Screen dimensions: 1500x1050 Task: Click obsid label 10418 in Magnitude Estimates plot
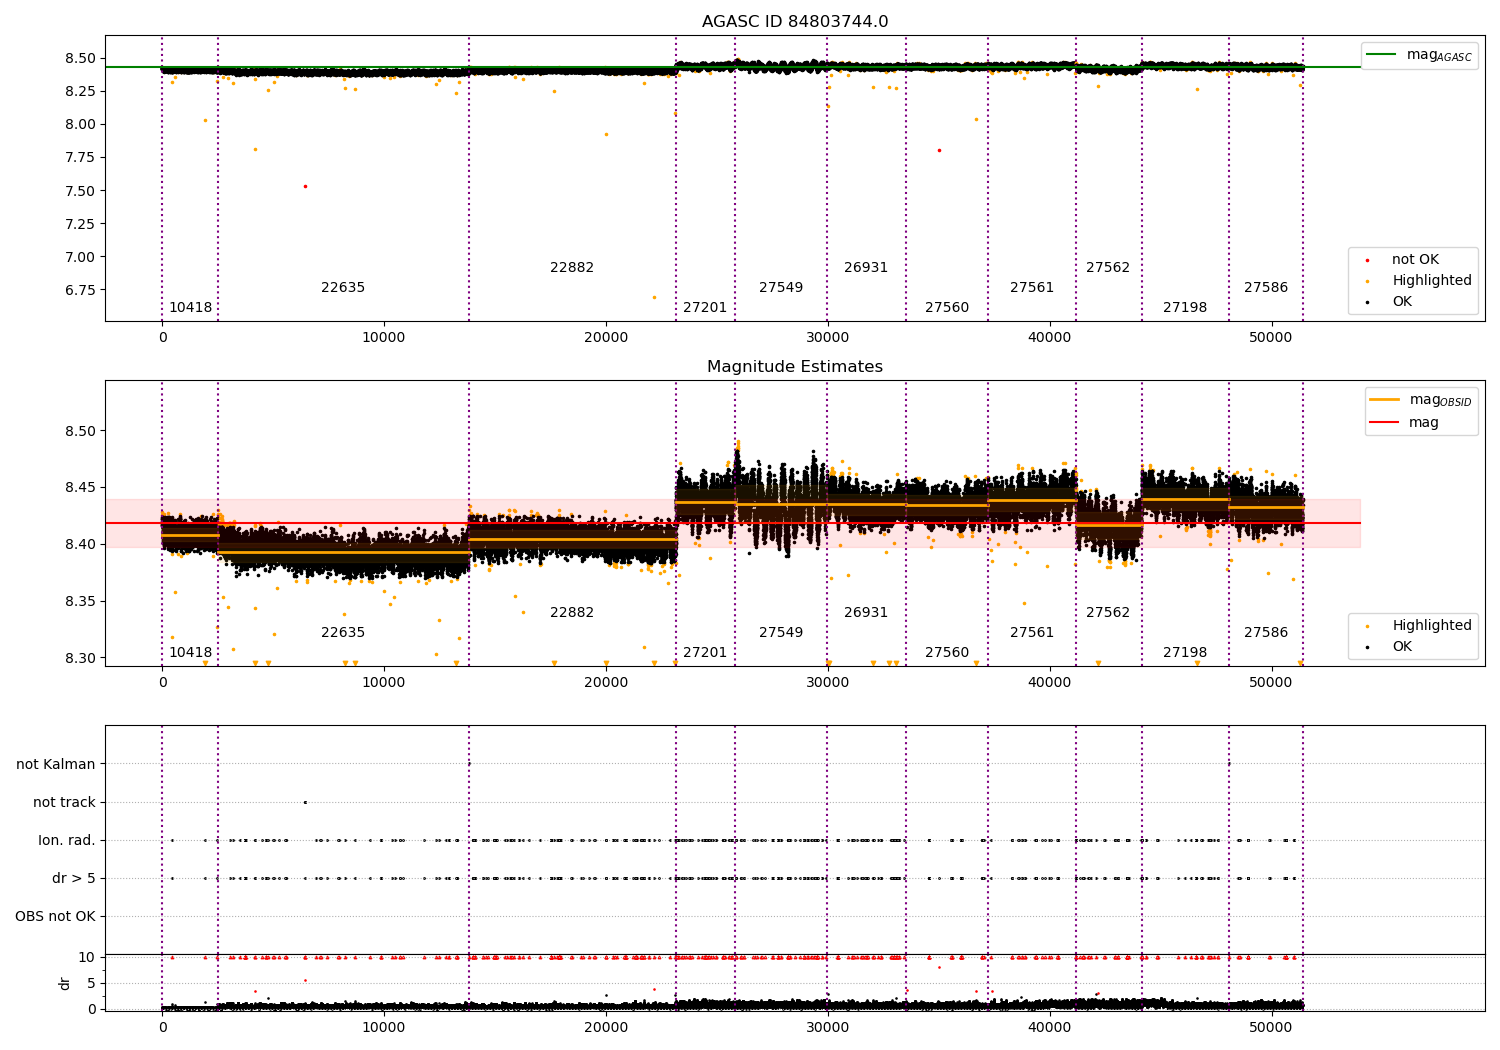click(x=190, y=653)
